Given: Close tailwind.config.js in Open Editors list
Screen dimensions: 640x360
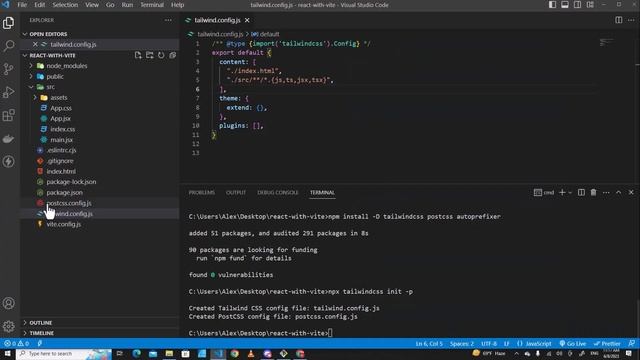Looking at the screenshot, I should (35, 44).
